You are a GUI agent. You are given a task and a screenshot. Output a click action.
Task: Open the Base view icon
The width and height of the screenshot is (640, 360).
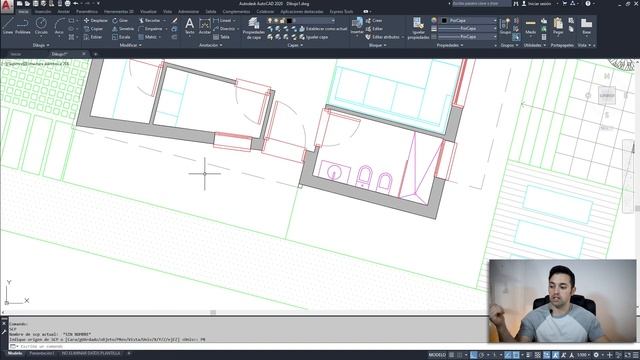click(x=586, y=26)
